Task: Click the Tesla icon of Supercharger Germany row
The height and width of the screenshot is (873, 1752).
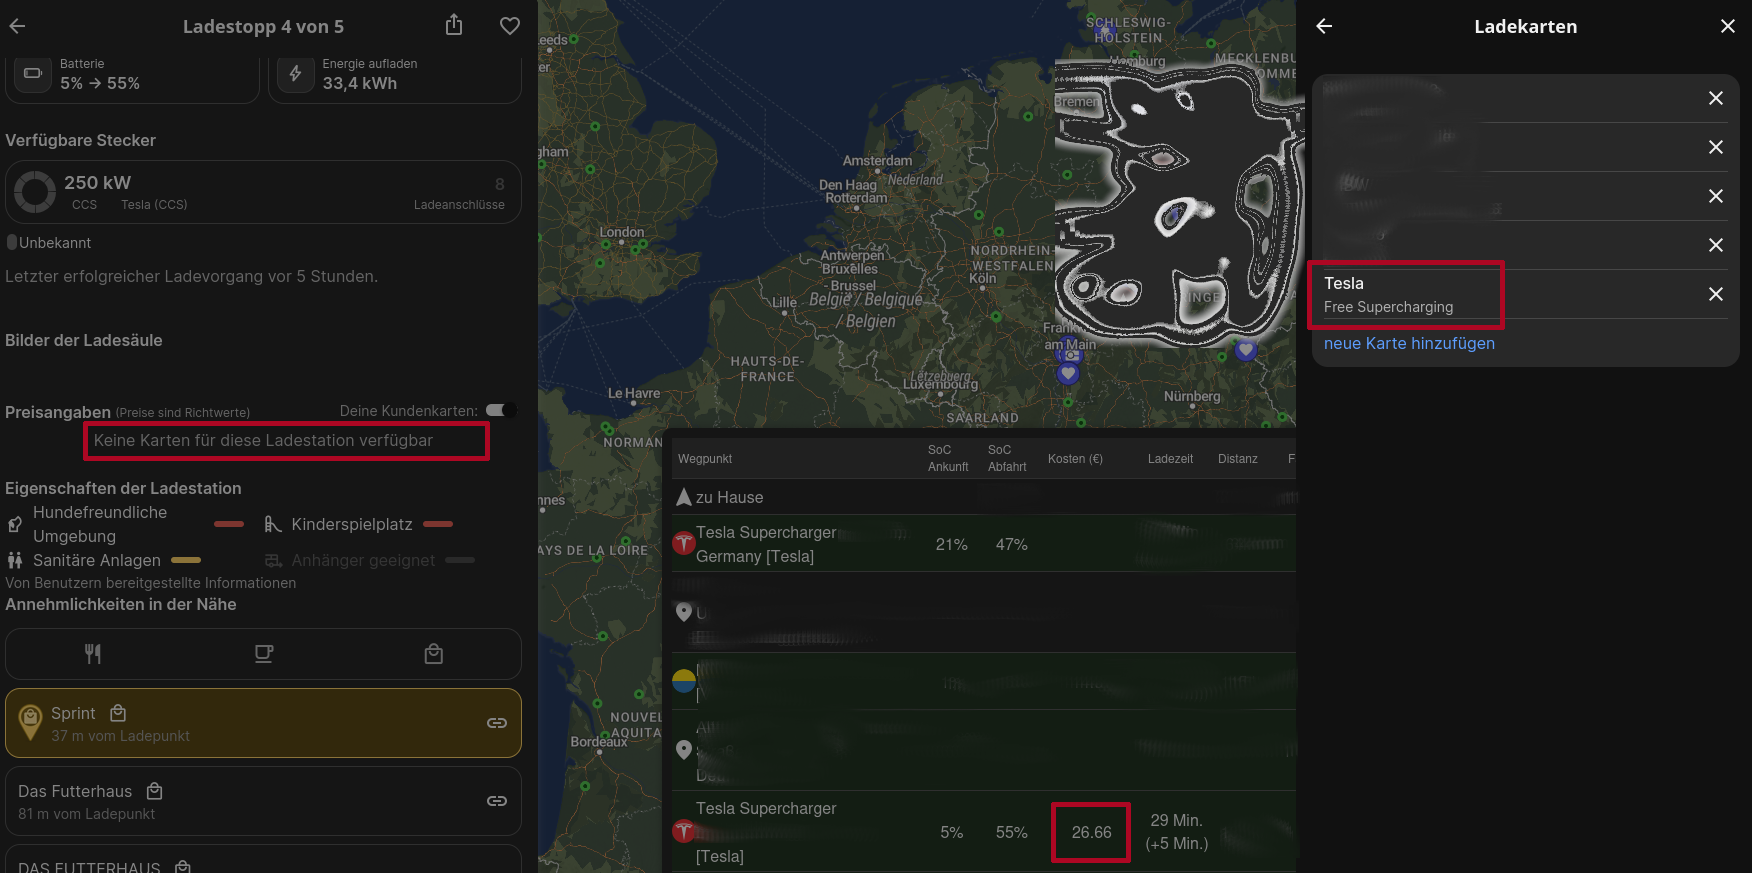Action: [684, 543]
